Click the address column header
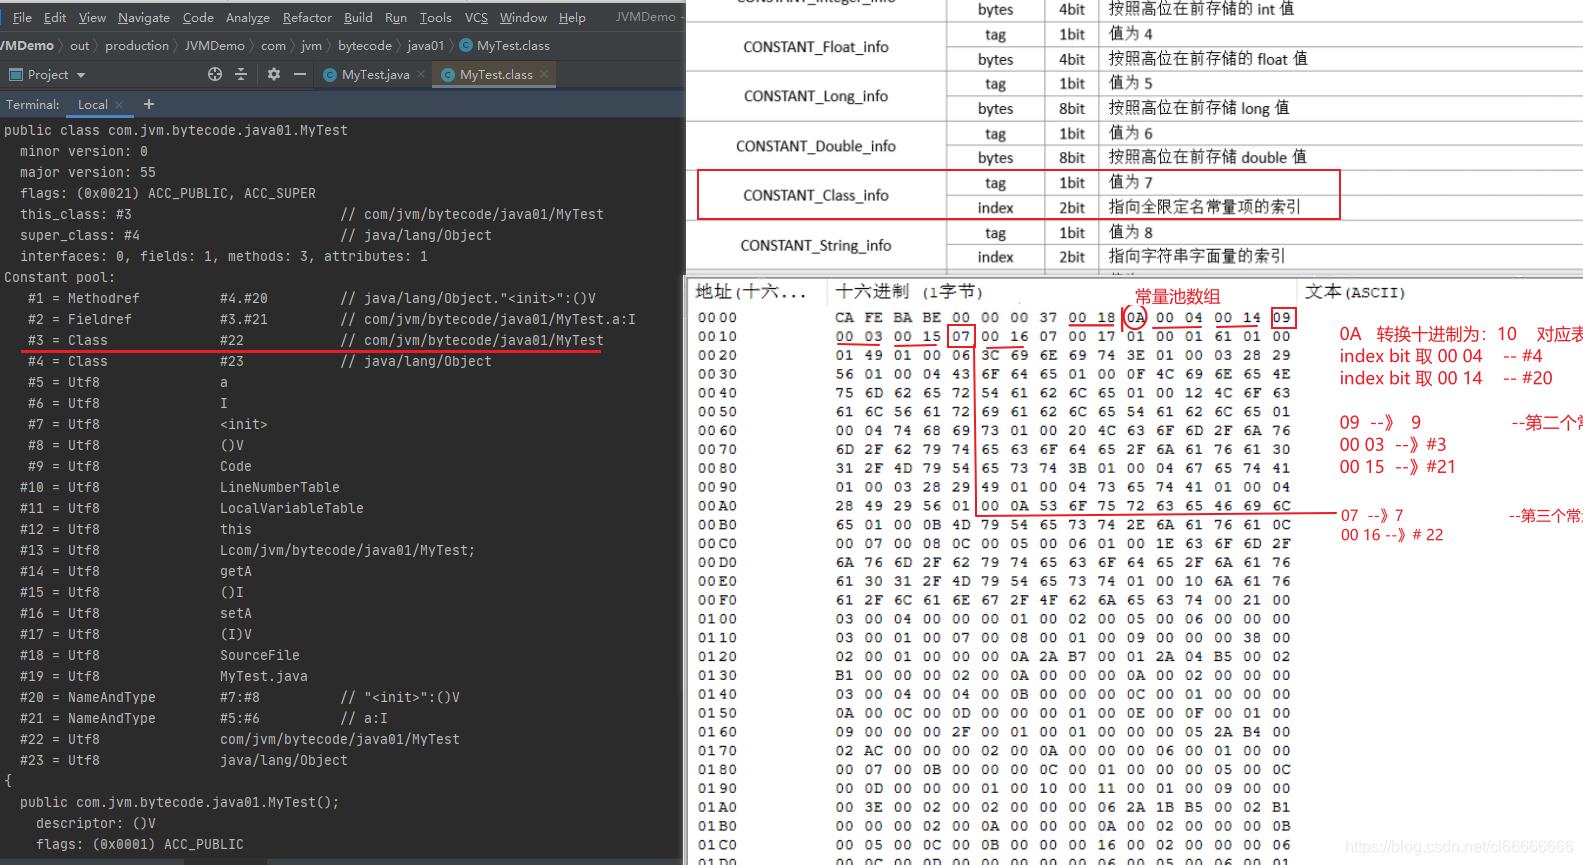The width and height of the screenshot is (1583, 865). click(751, 292)
